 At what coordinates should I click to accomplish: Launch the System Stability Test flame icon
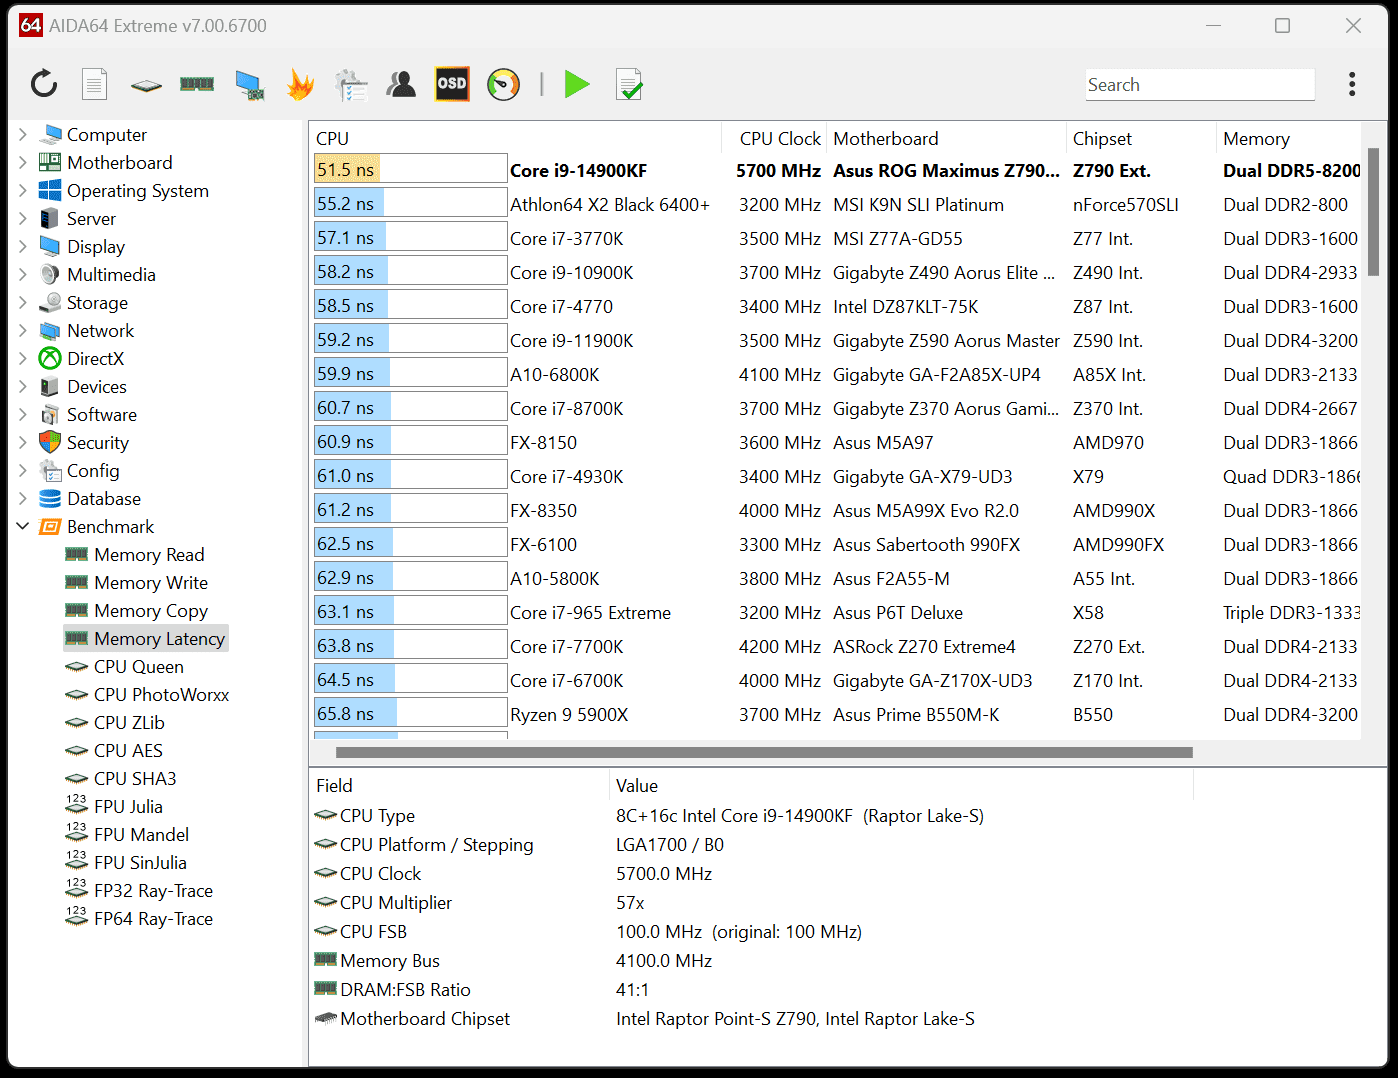click(x=300, y=84)
